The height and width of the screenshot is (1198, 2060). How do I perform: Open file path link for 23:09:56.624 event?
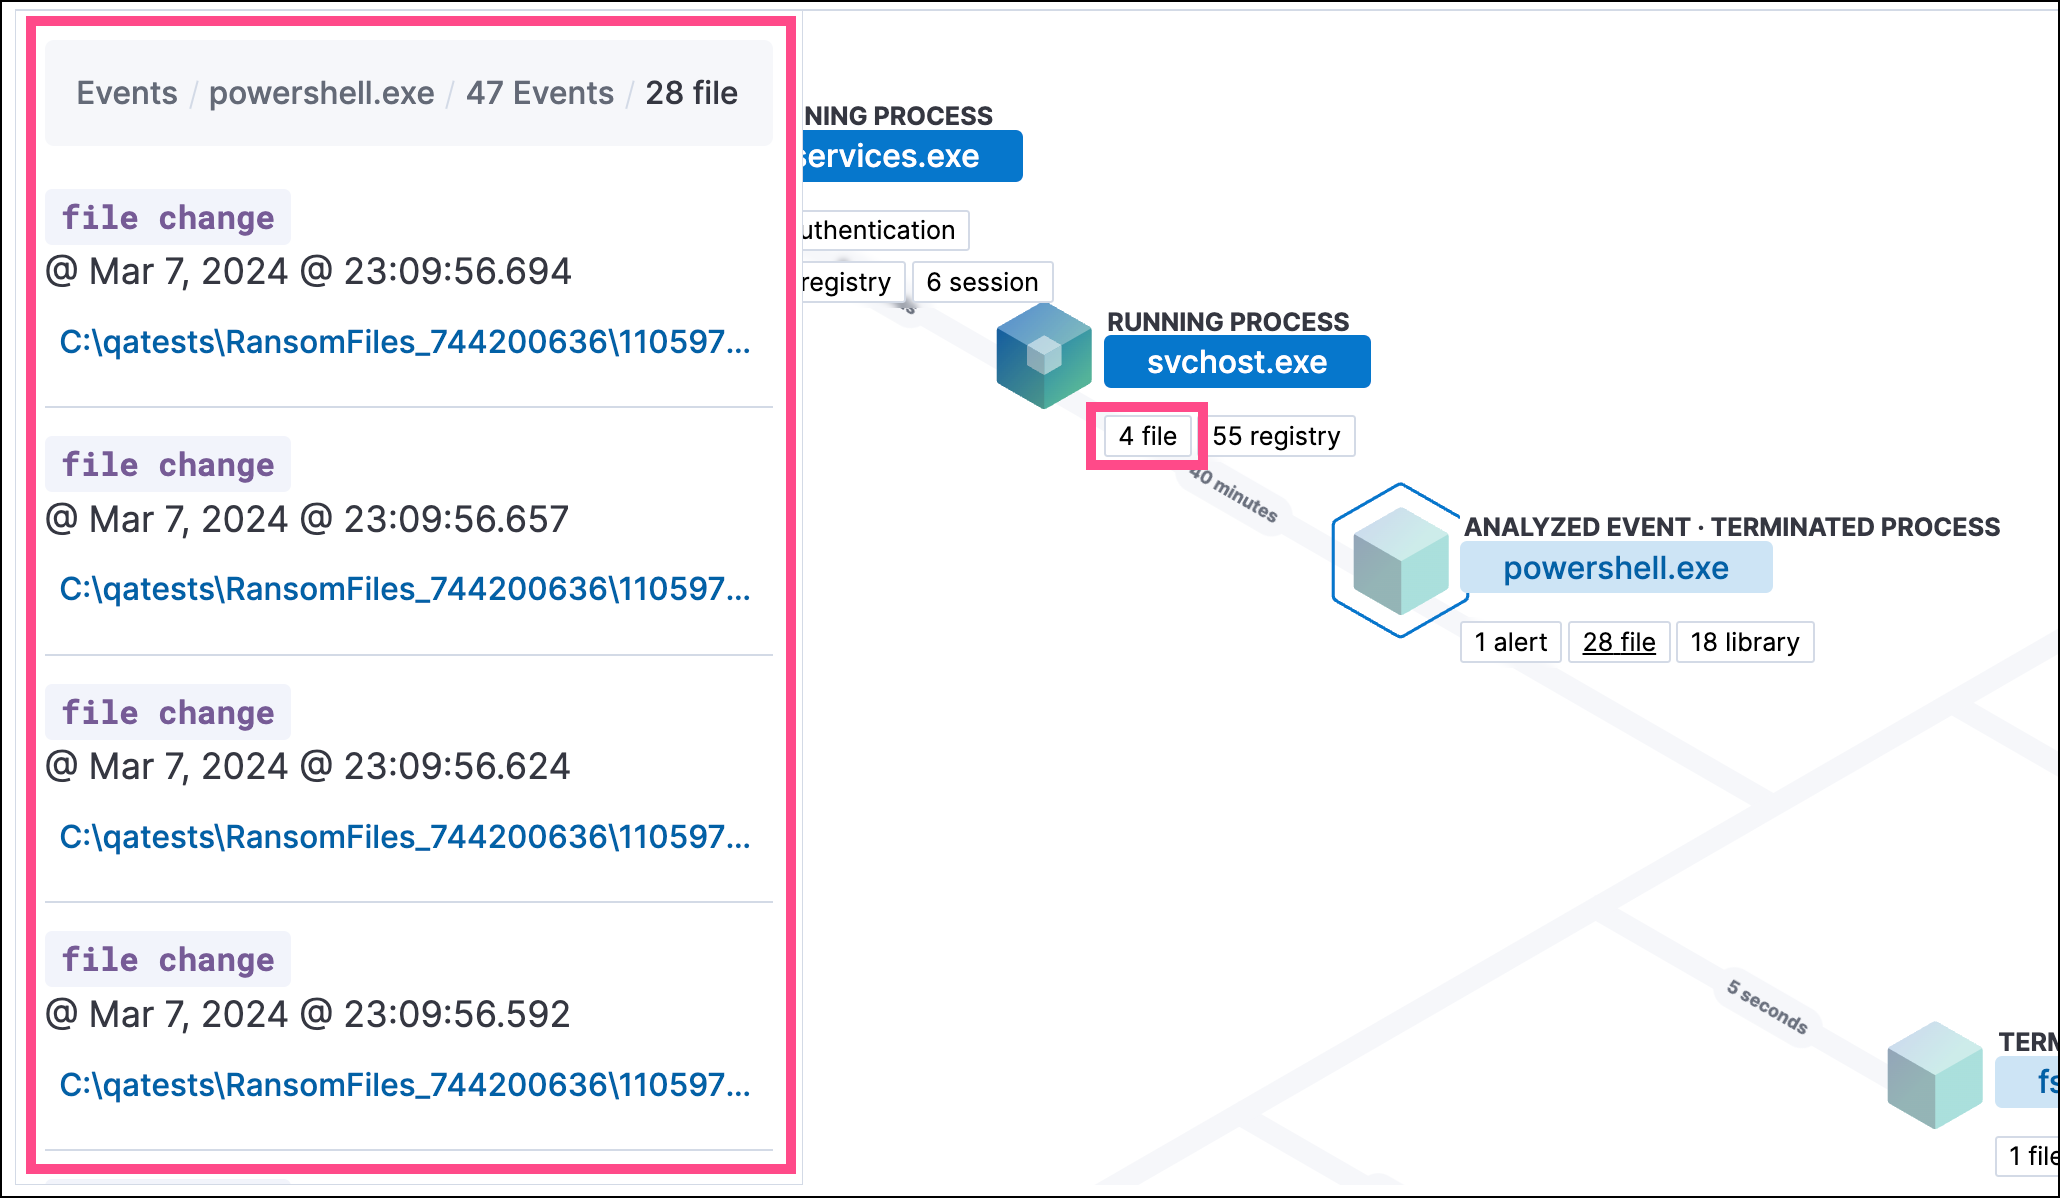[404, 837]
